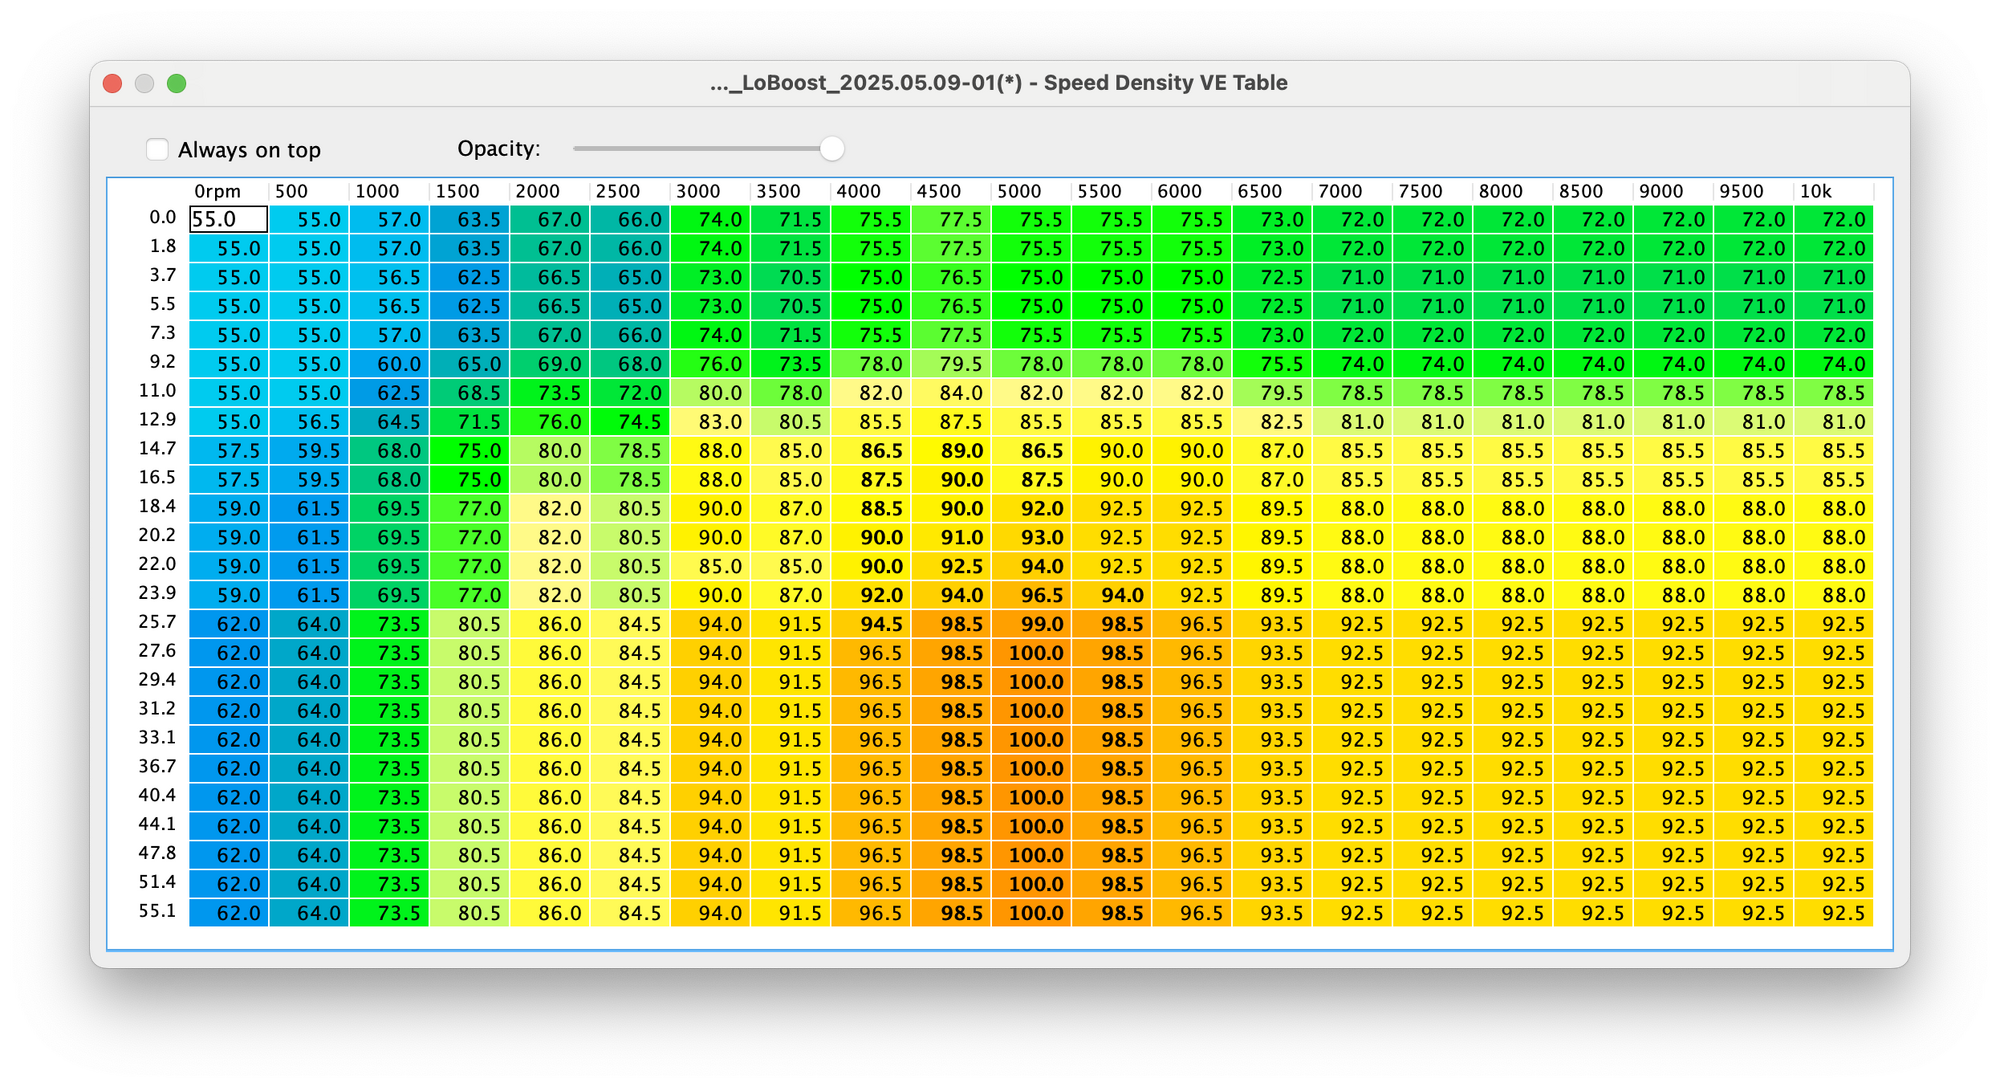Select the 57.5 cell in row 16.5, 0rpm column
Viewport: 2000px width, 1087px height.
229,480
